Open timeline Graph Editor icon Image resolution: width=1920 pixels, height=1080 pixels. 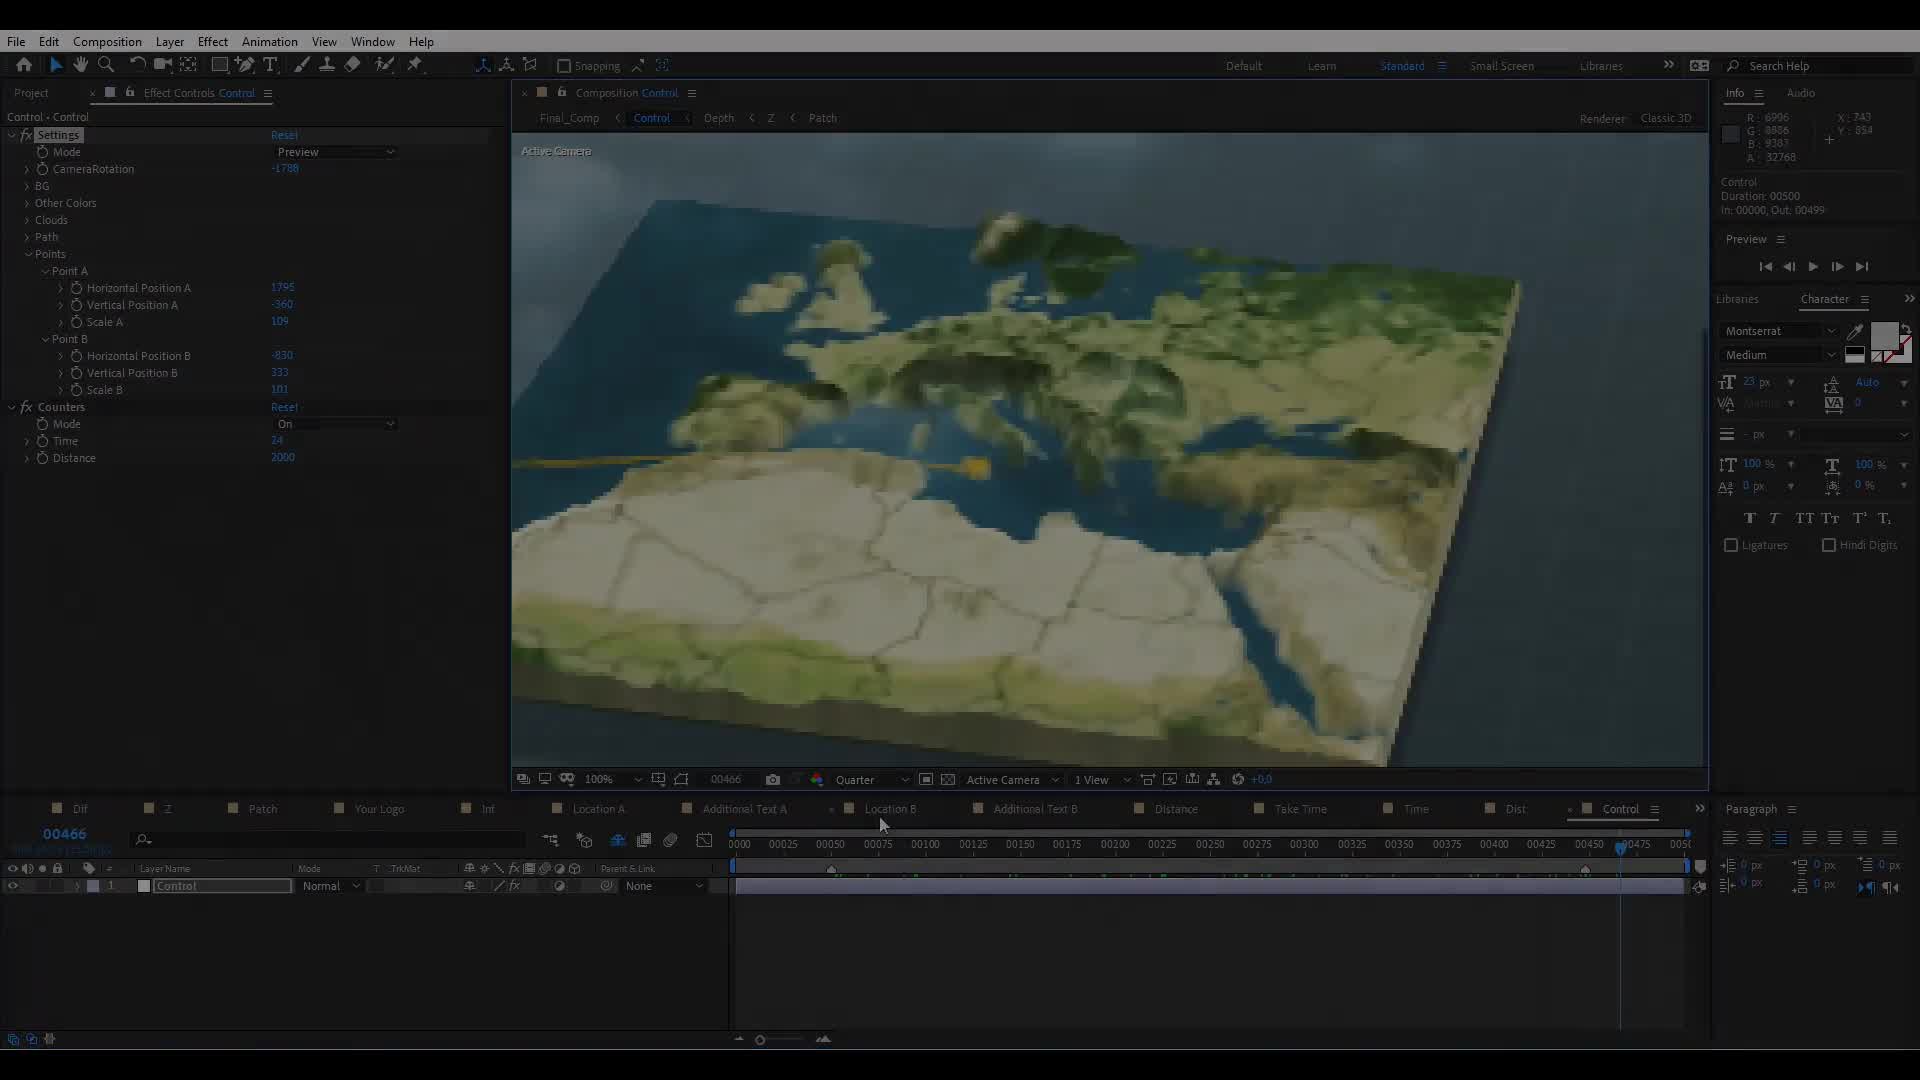pyautogui.click(x=705, y=841)
